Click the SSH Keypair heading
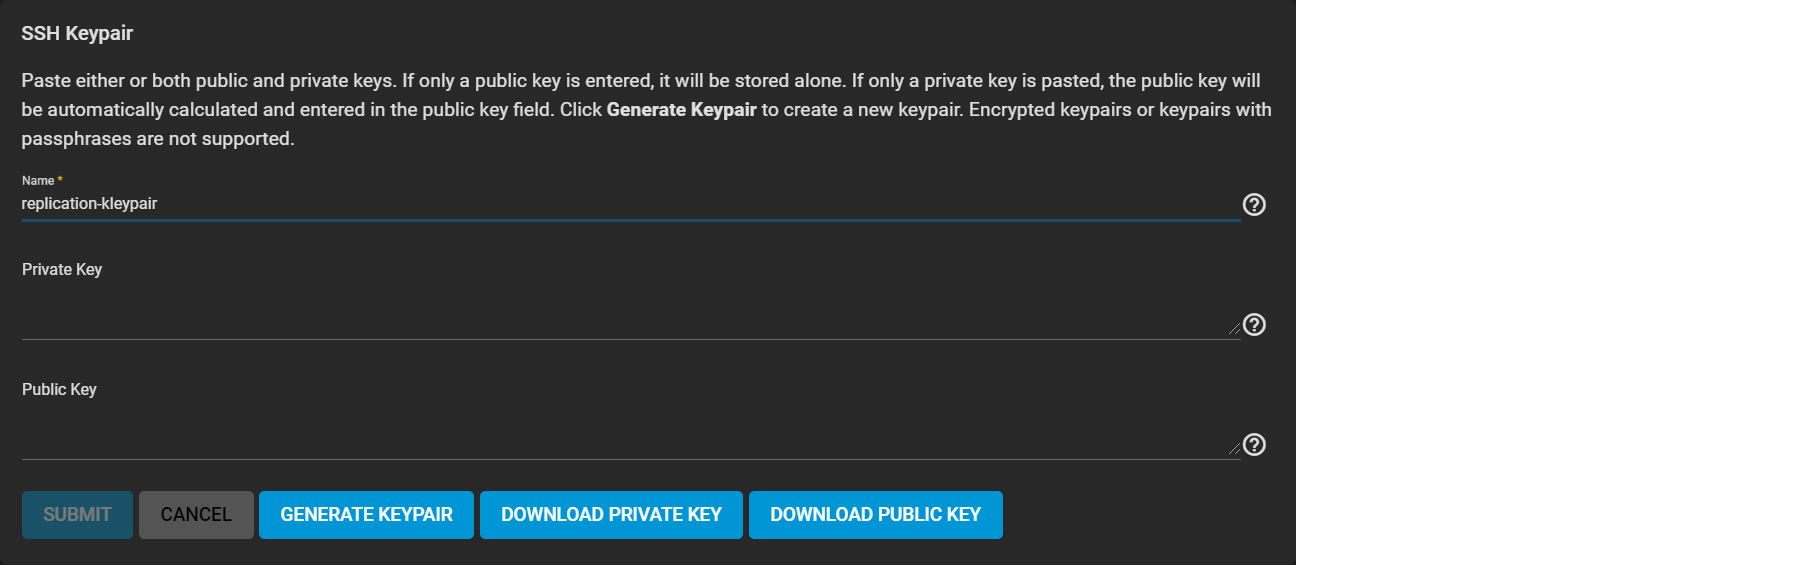Viewport: 1800px width, 565px height. [77, 33]
